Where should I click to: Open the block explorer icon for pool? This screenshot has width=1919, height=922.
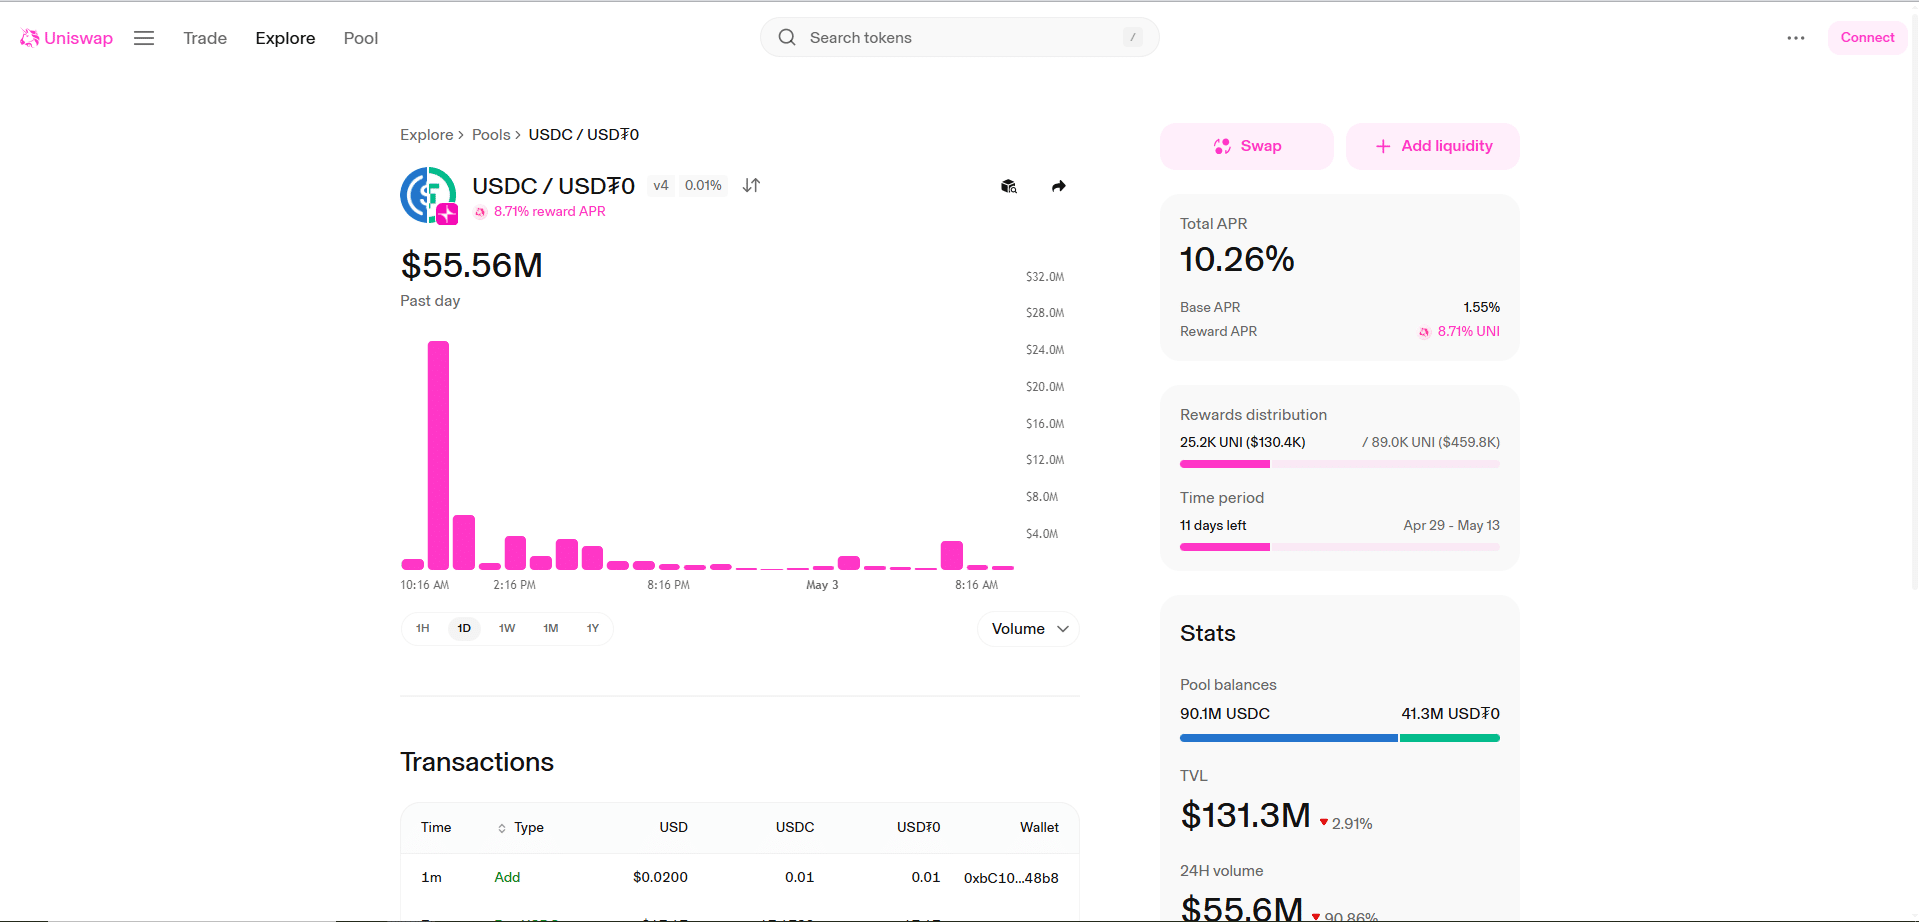(x=1009, y=186)
